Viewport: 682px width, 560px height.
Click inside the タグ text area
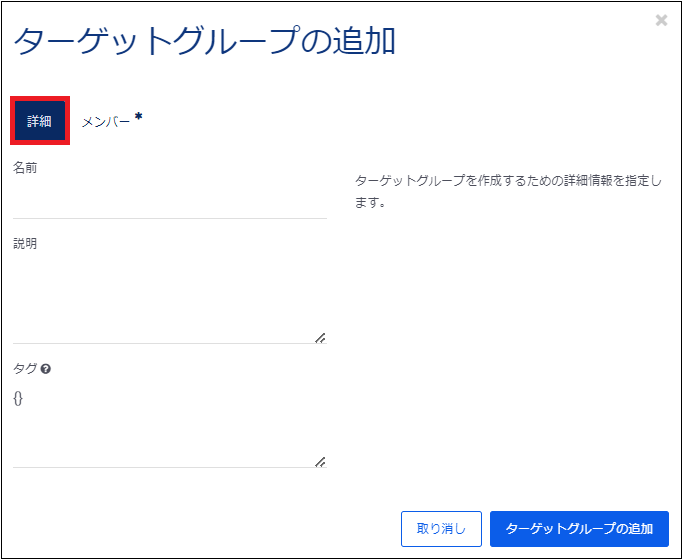coord(170,425)
